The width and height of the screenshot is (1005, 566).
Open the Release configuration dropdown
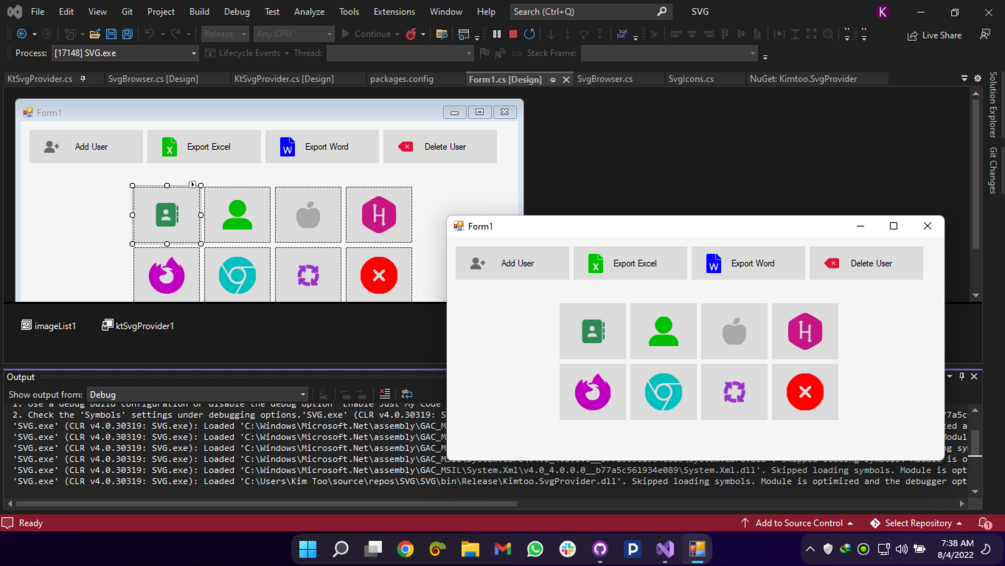[x=225, y=34]
